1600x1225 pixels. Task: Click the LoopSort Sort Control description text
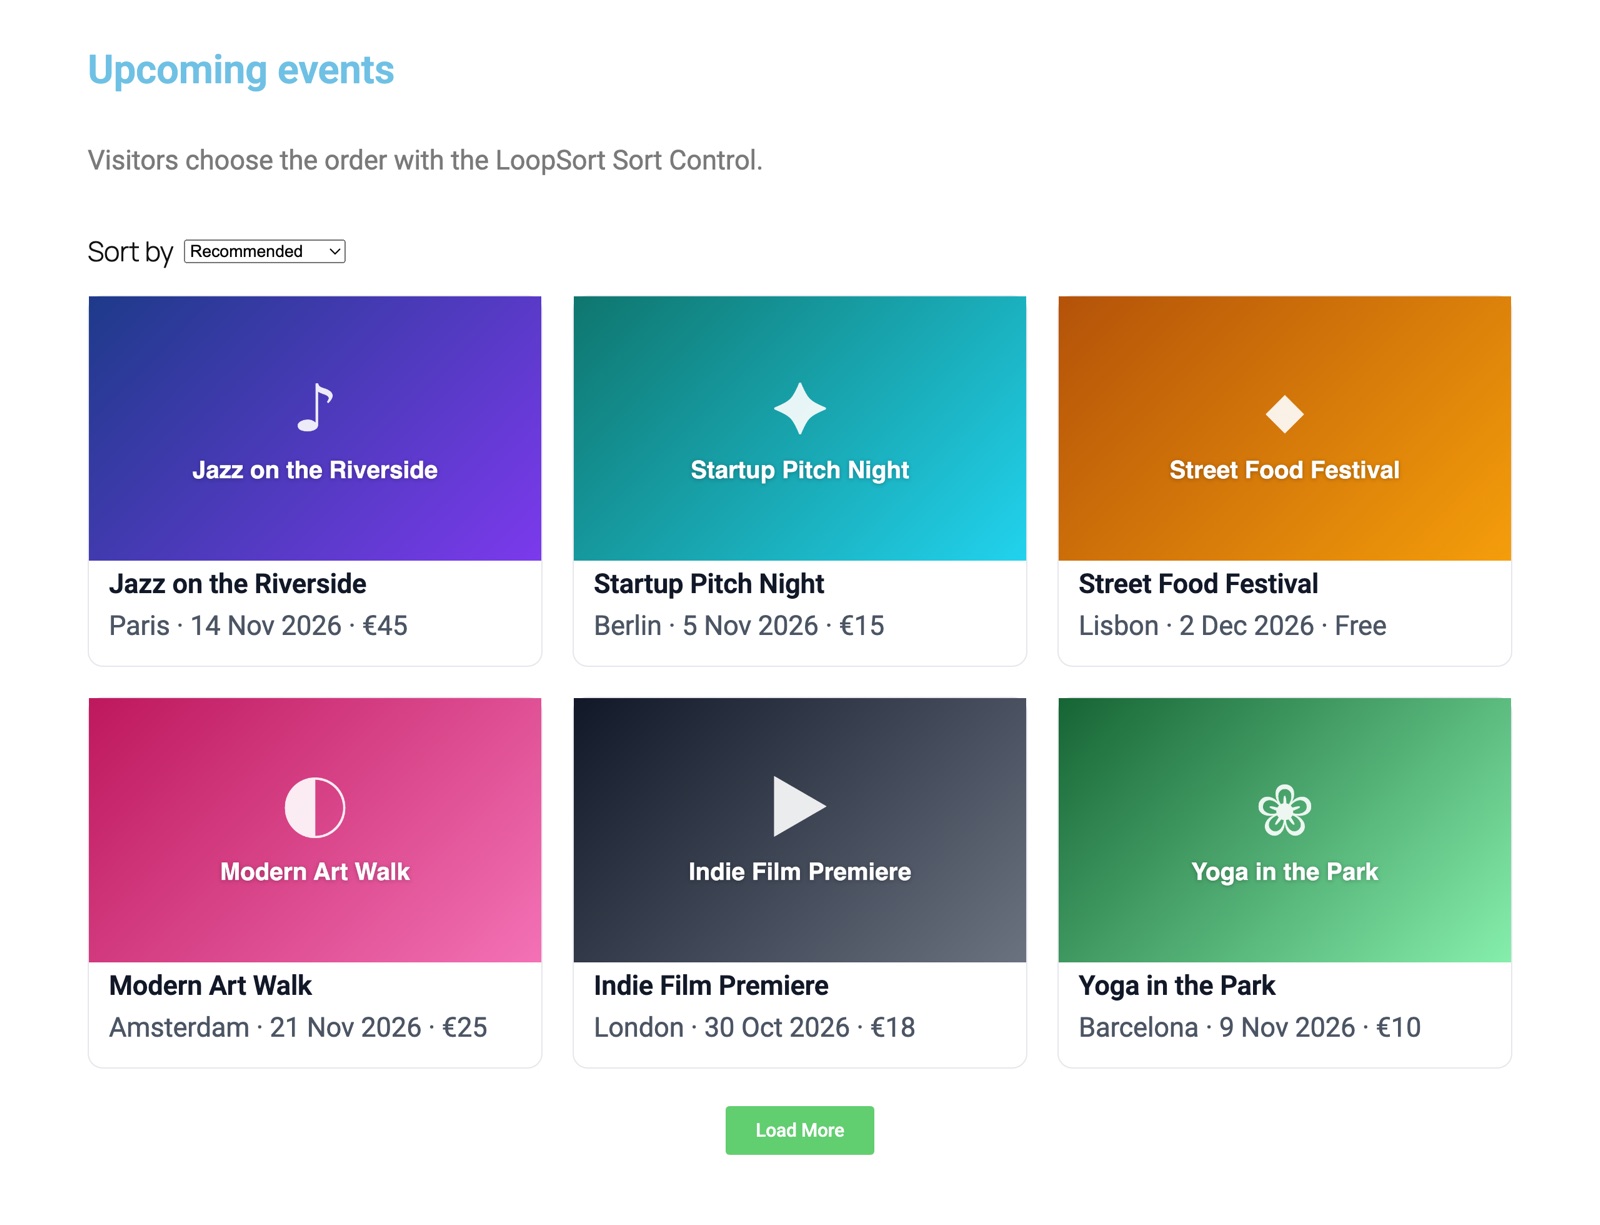(x=425, y=161)
